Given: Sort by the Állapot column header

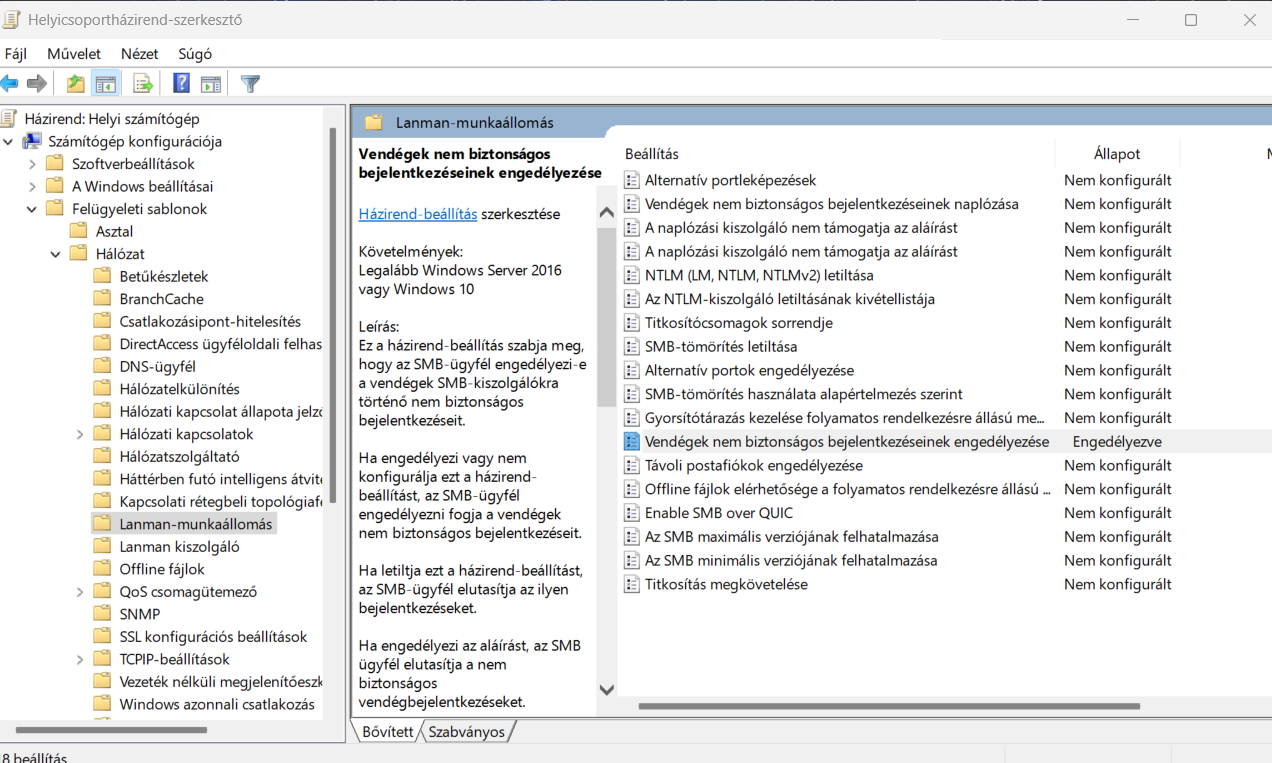Looking at the screenshot, I should pyautogui.click(x=1117, y=154).
